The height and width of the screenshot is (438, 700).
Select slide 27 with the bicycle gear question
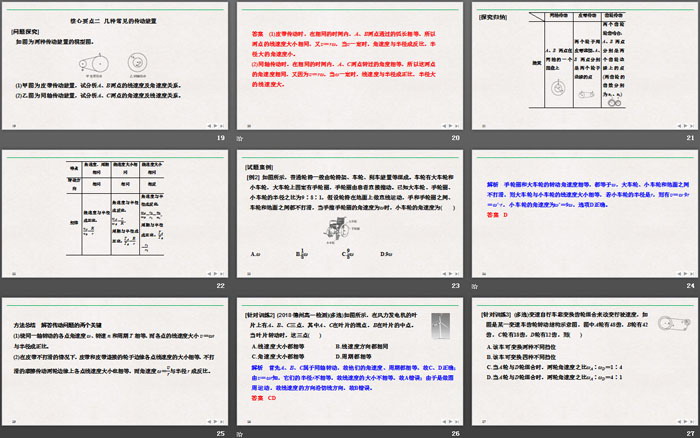(584, 357)
